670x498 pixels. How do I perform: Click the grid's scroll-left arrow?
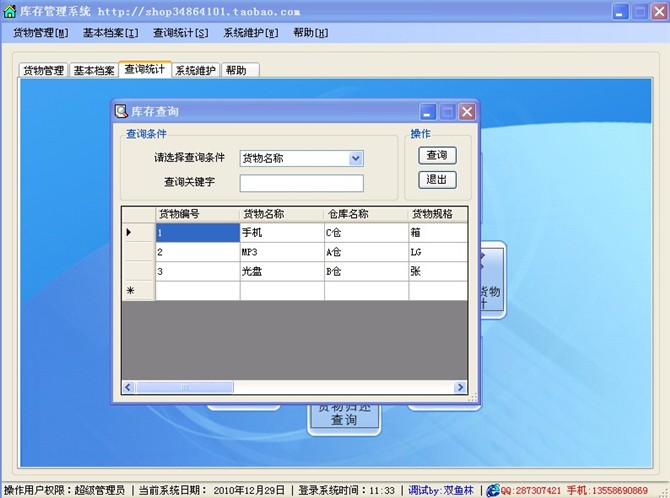coord(128,387)
